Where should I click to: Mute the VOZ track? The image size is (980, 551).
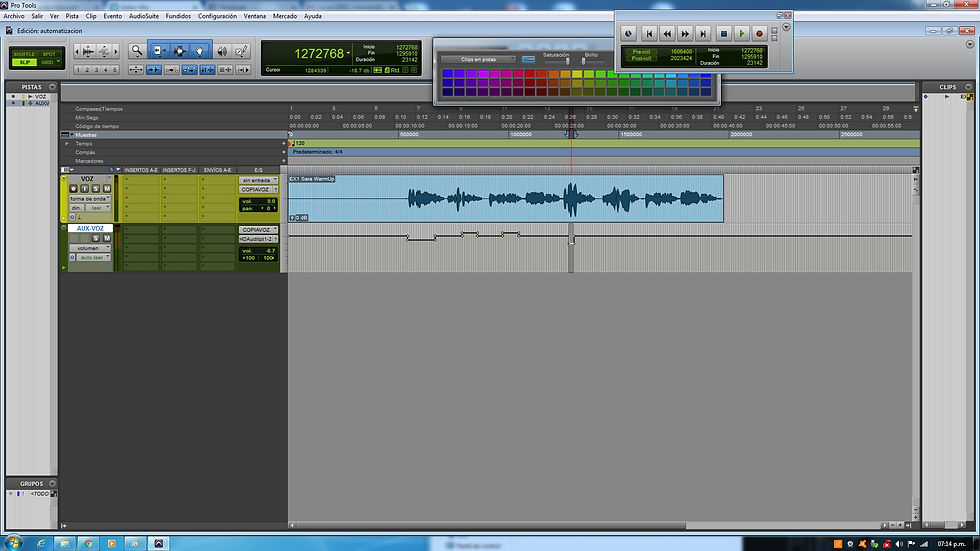107,188
